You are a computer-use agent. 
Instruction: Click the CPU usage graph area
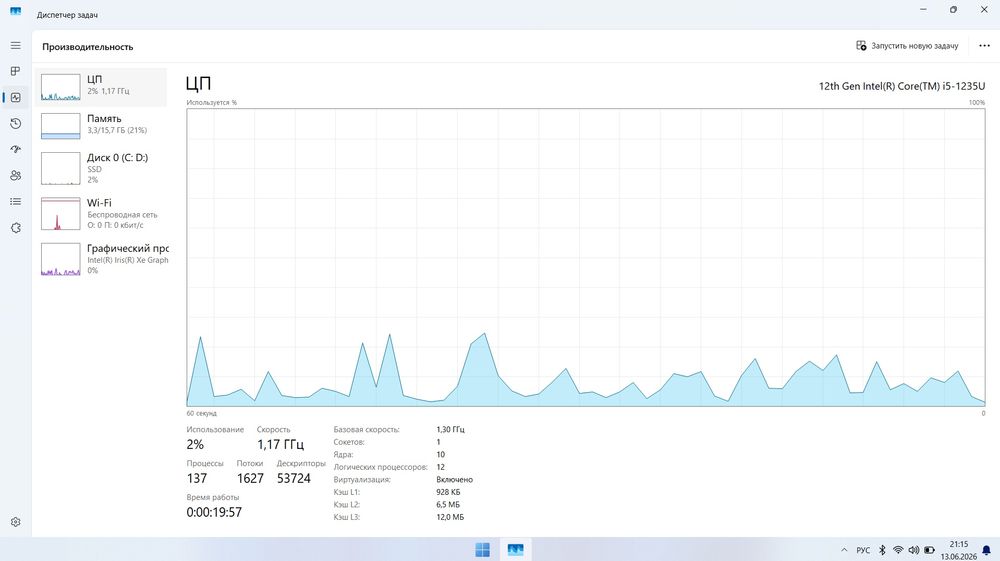[585, 257]
